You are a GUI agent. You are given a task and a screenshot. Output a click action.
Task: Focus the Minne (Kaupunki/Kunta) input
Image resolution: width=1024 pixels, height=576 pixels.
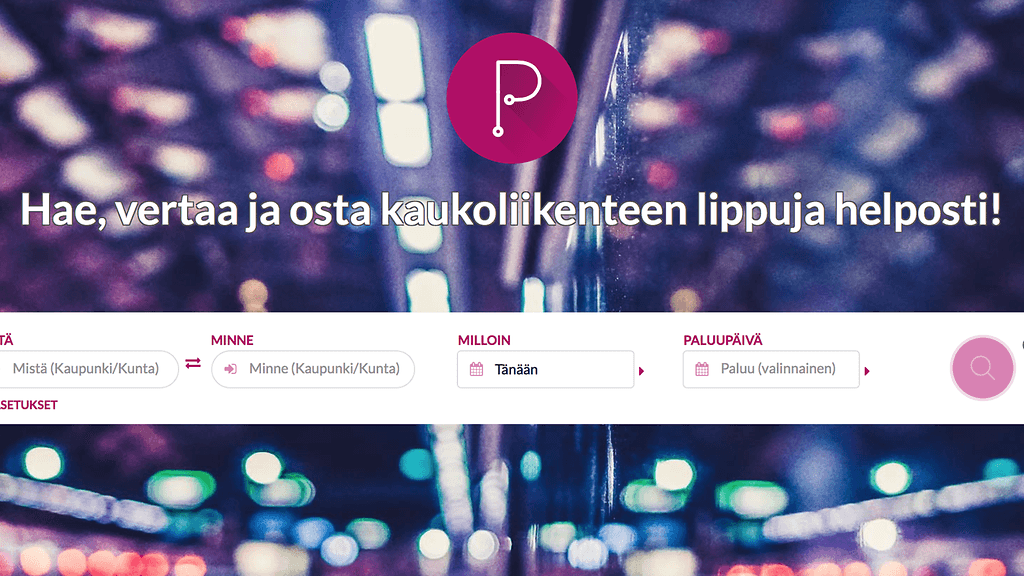tap(313, 369)
